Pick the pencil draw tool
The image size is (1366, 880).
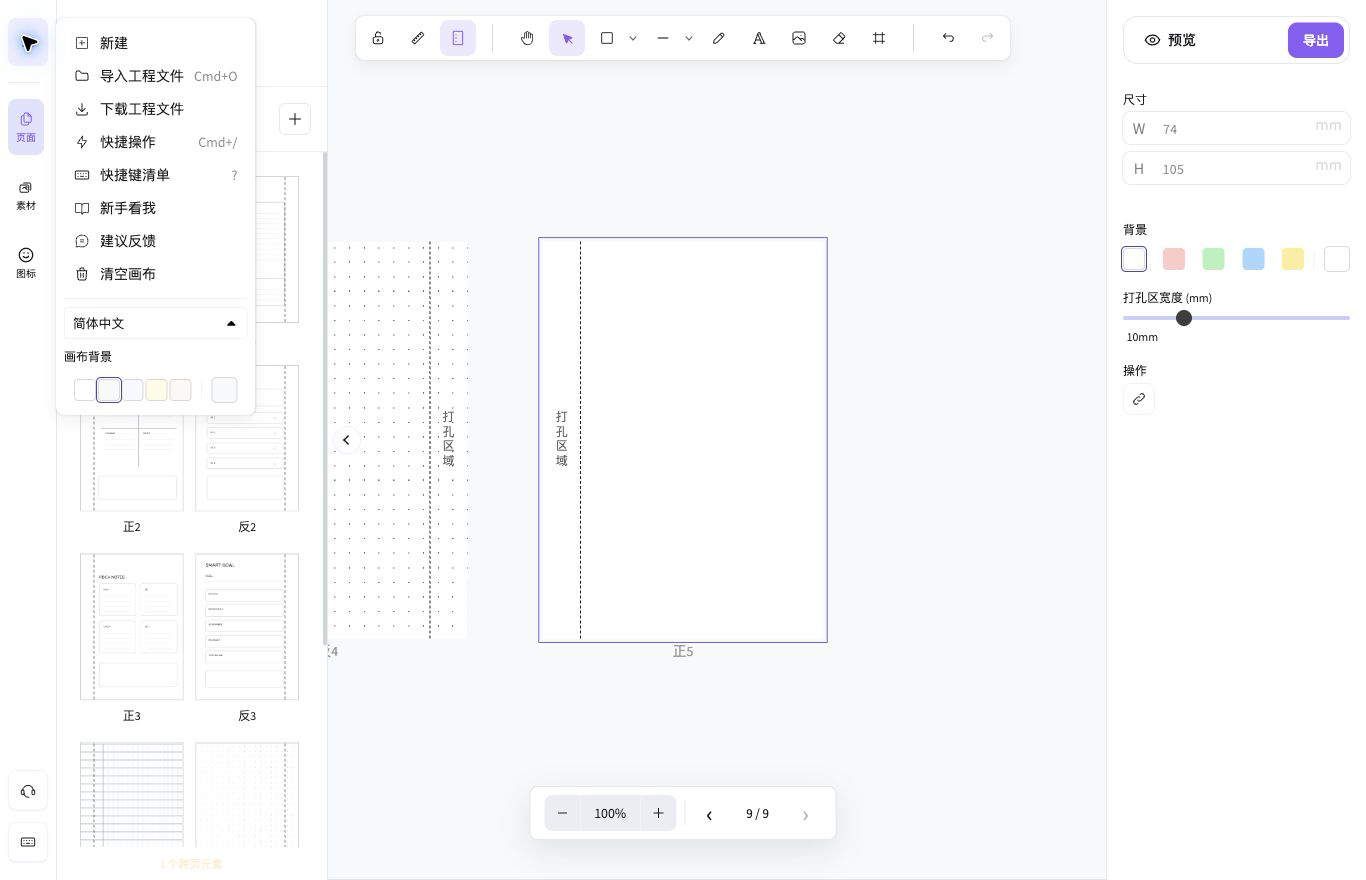[719, 38]
